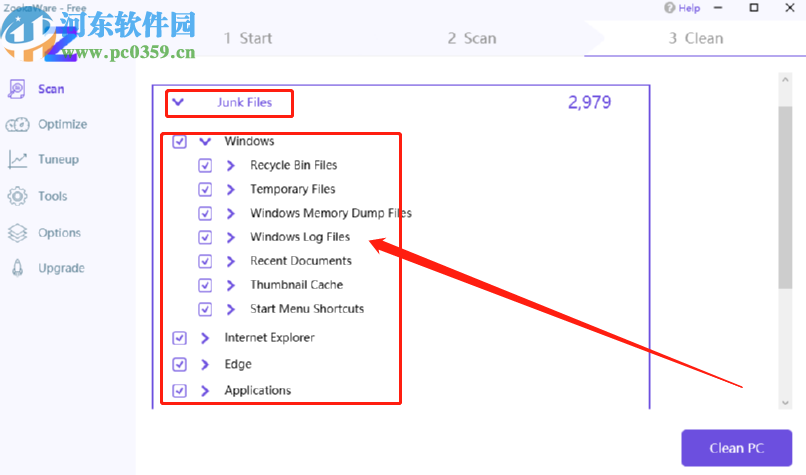The height and width of the screenshot is (475, 806).
Task: Uncheck Recent Documents checkbox
Action: coord(205,261)
